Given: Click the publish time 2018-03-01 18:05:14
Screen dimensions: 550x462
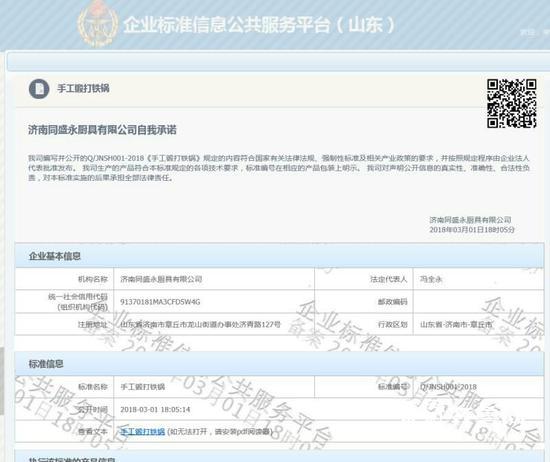Looking at the screenshot, I should (155, 409).
